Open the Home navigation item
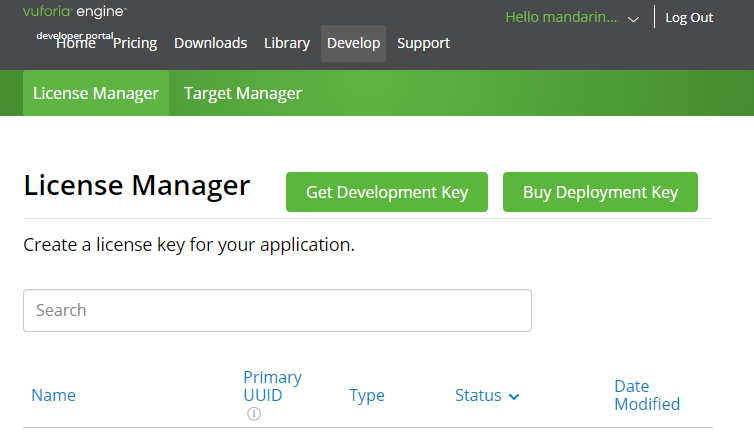Image resolution: width=754 pixels, height=445 pixels. point(76,43)
